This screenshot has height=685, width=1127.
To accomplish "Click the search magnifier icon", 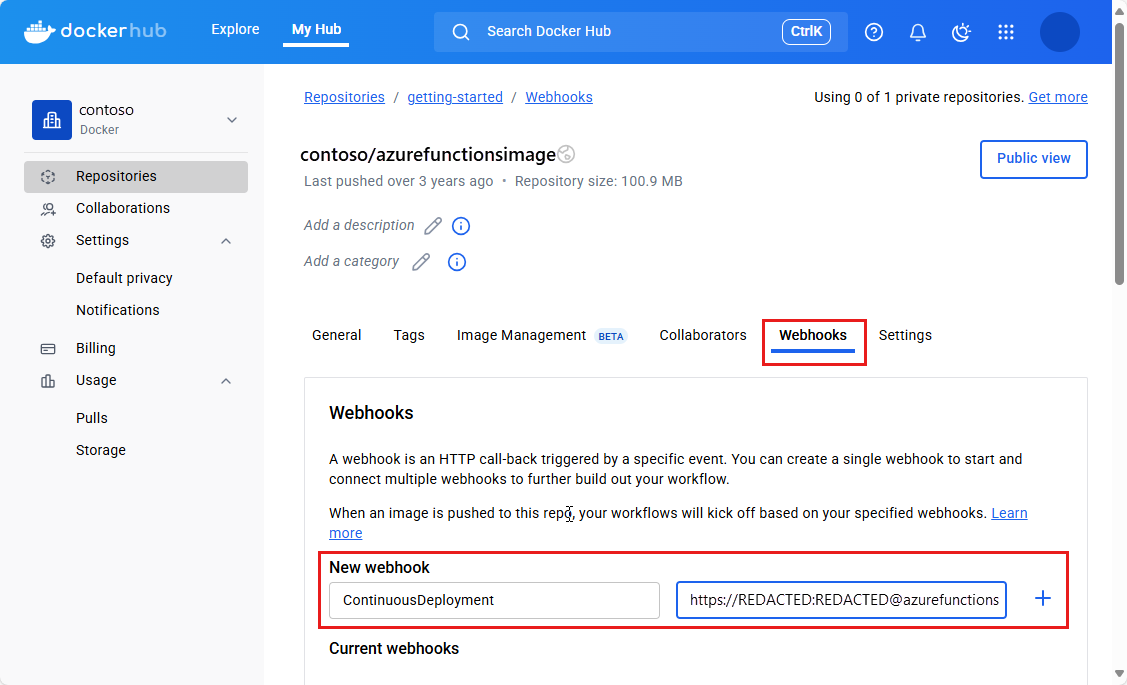I will pyautogui.click(x=460, y=31).
